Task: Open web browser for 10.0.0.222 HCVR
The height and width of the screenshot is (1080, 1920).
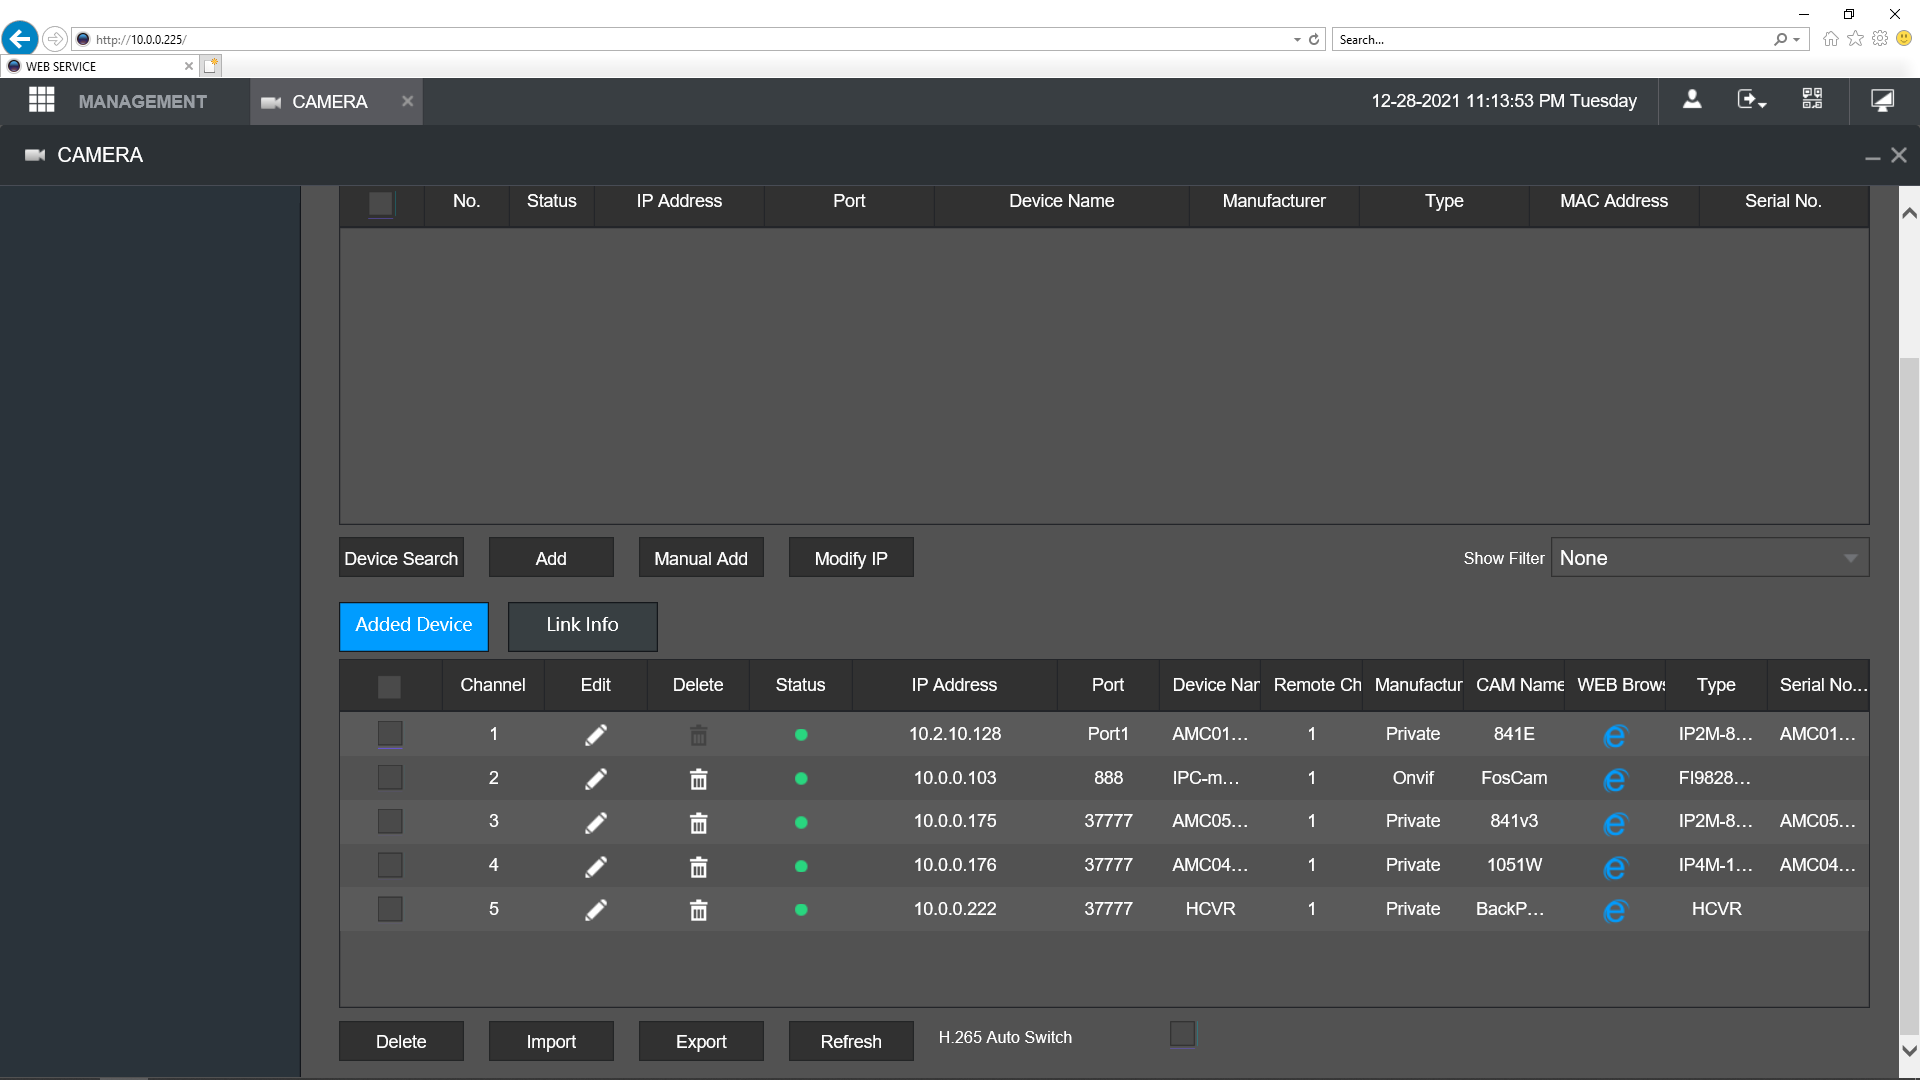Action: click(x=1615, y=911)
